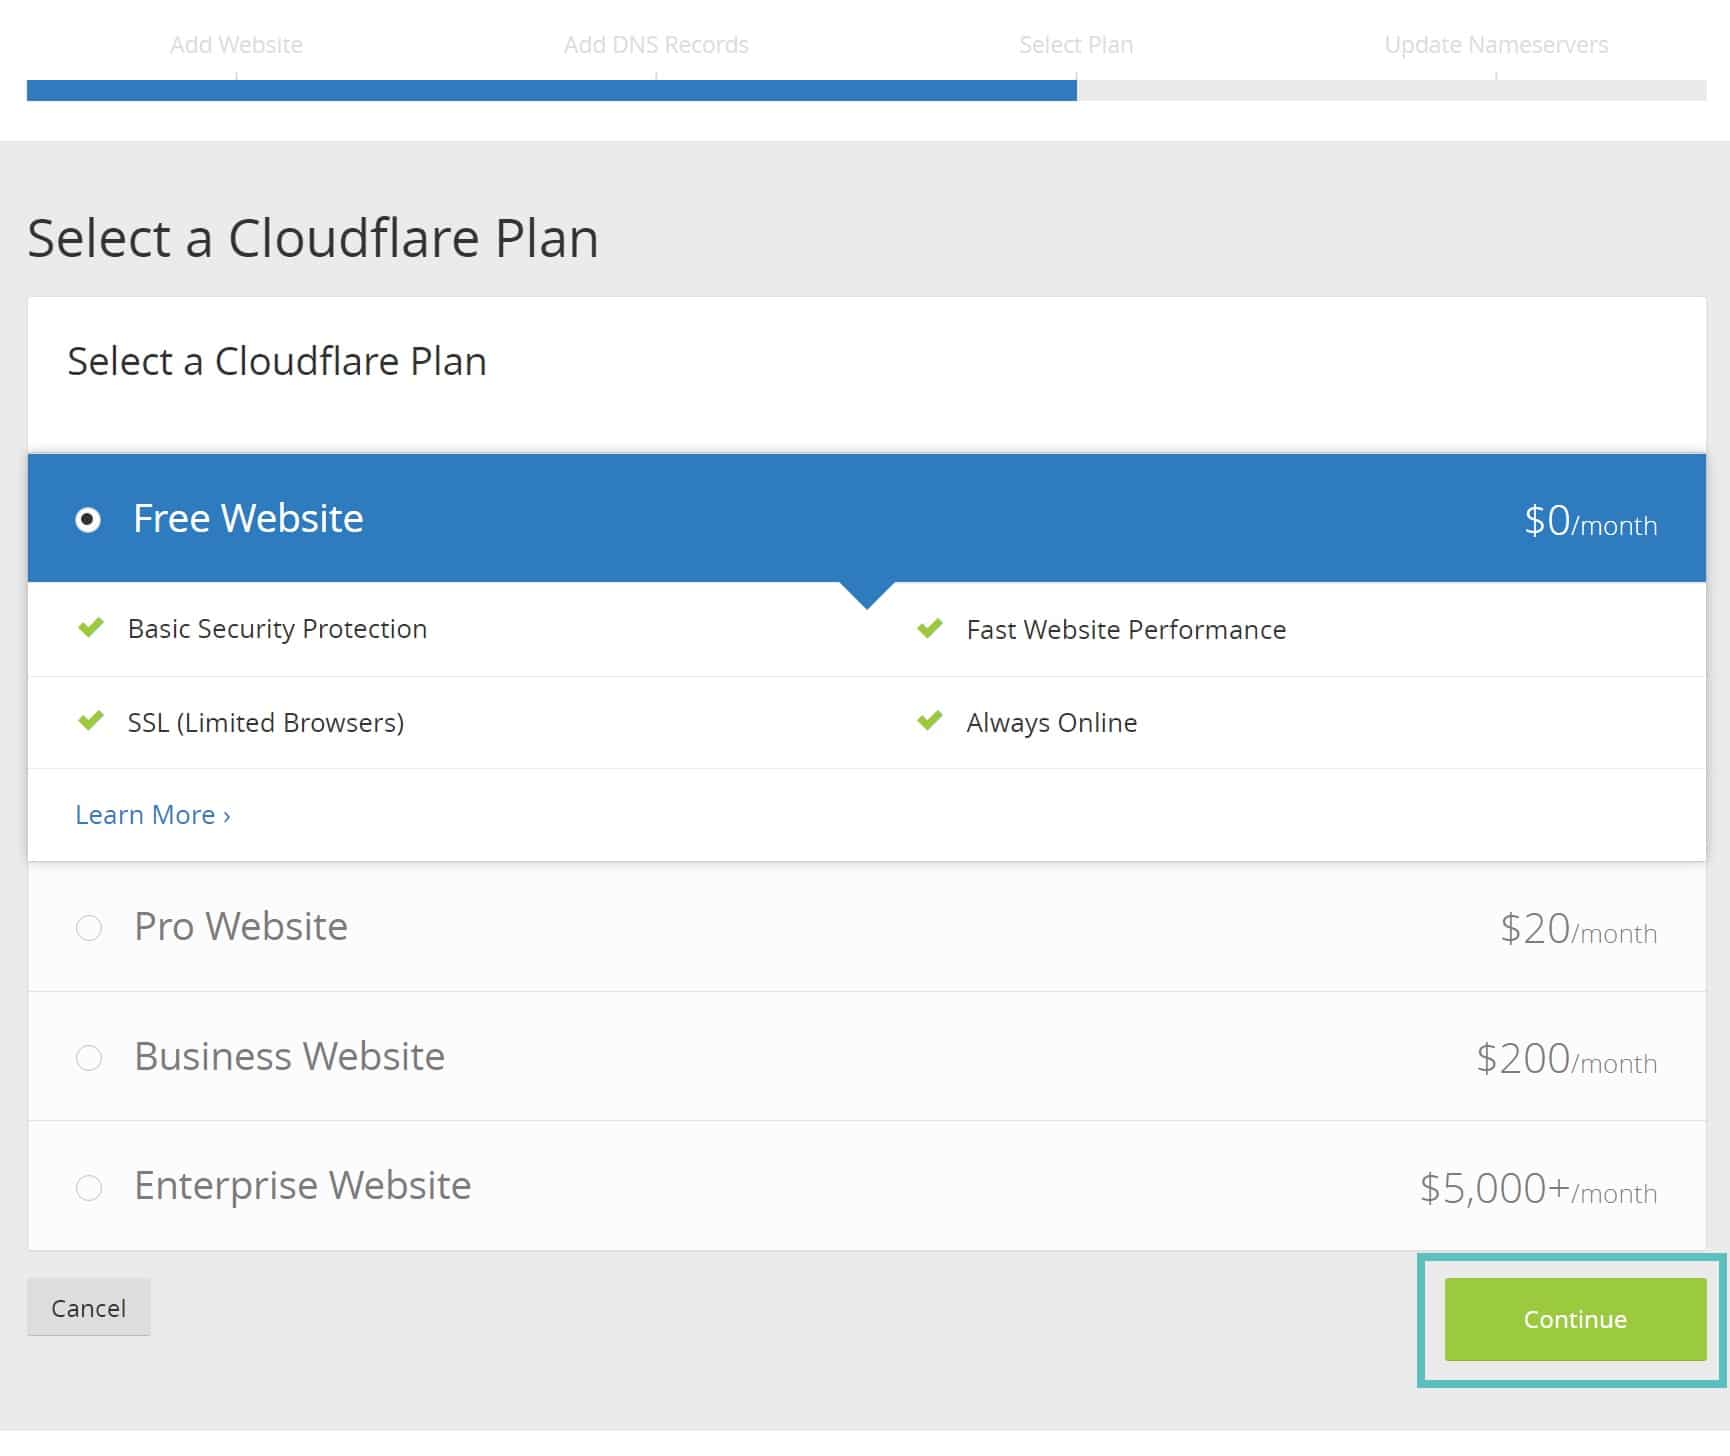Click checkmark next to Always Online
The height and width of the screenshot is (1456, 1730).
(929, 722)
